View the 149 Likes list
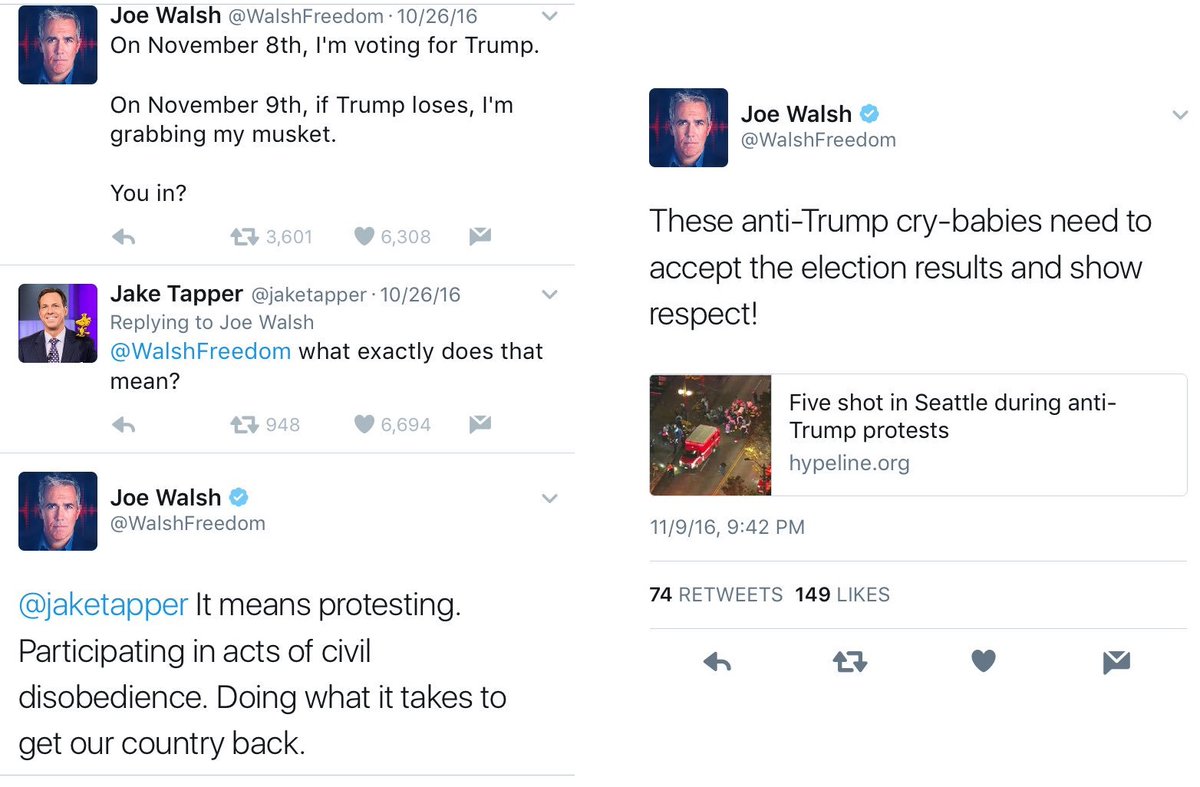Image resolution: width=1200 pixels, height=787 pixels. coord(842,595)
